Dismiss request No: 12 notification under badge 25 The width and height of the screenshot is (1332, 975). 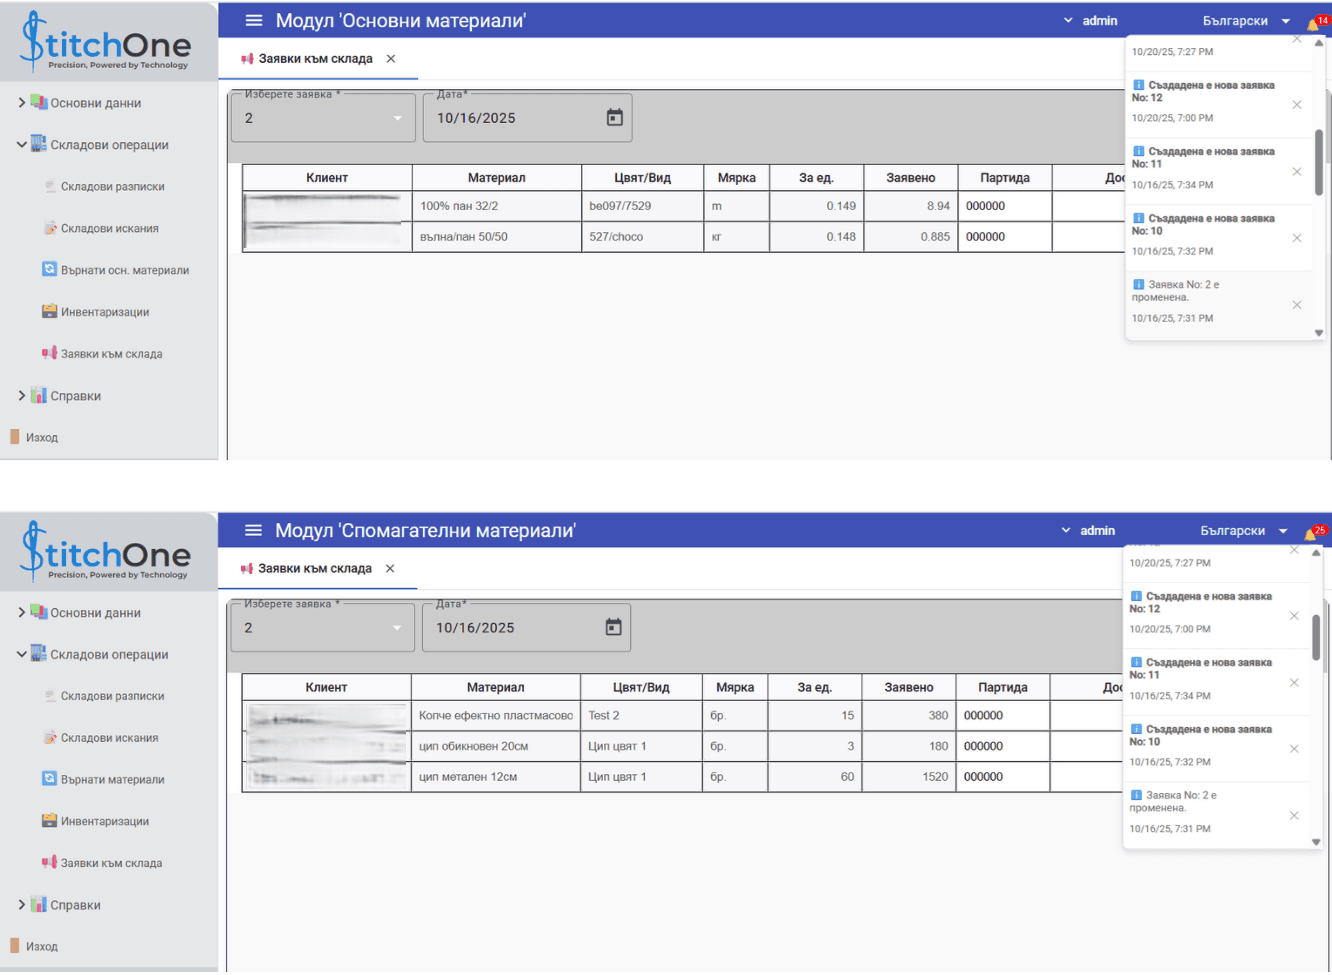(1294, 616)
